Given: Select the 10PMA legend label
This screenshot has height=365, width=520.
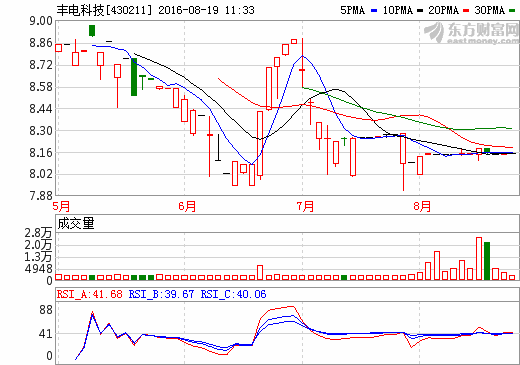Looking at the screenshot, I should click(397, 10).
